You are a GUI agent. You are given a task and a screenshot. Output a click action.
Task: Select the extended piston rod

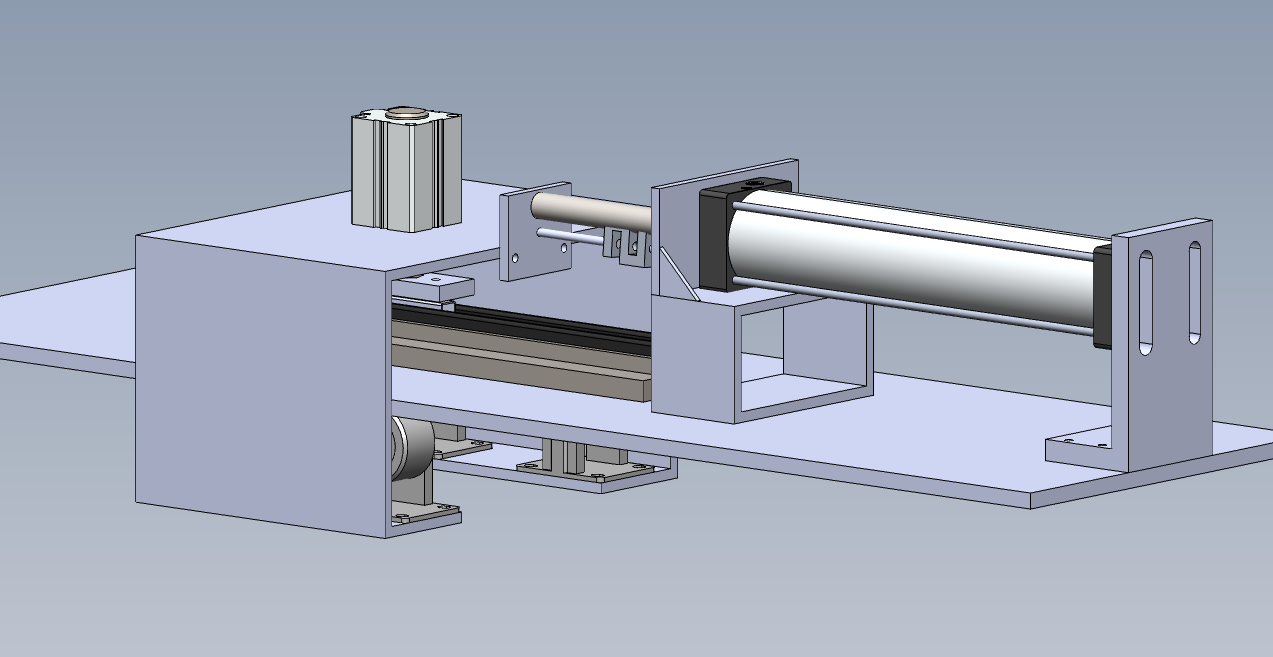tap(590, 210)
